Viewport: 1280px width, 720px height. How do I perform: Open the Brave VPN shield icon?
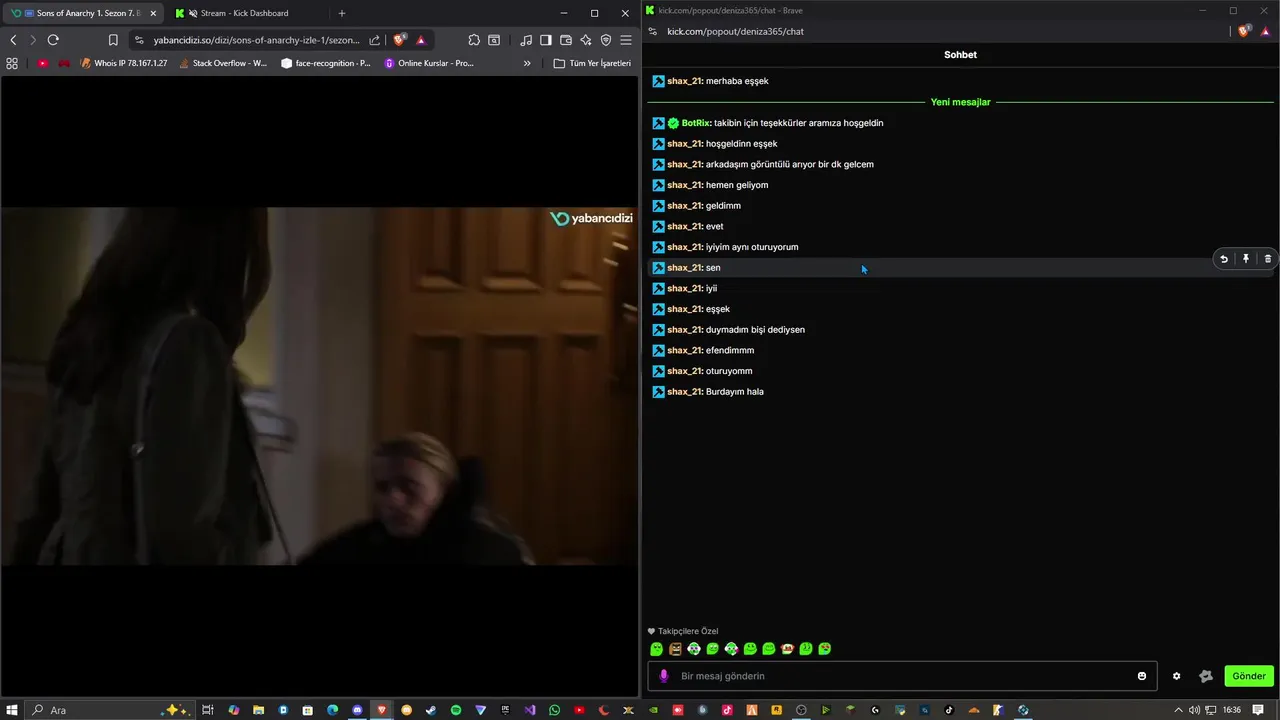tap(606, 40)
